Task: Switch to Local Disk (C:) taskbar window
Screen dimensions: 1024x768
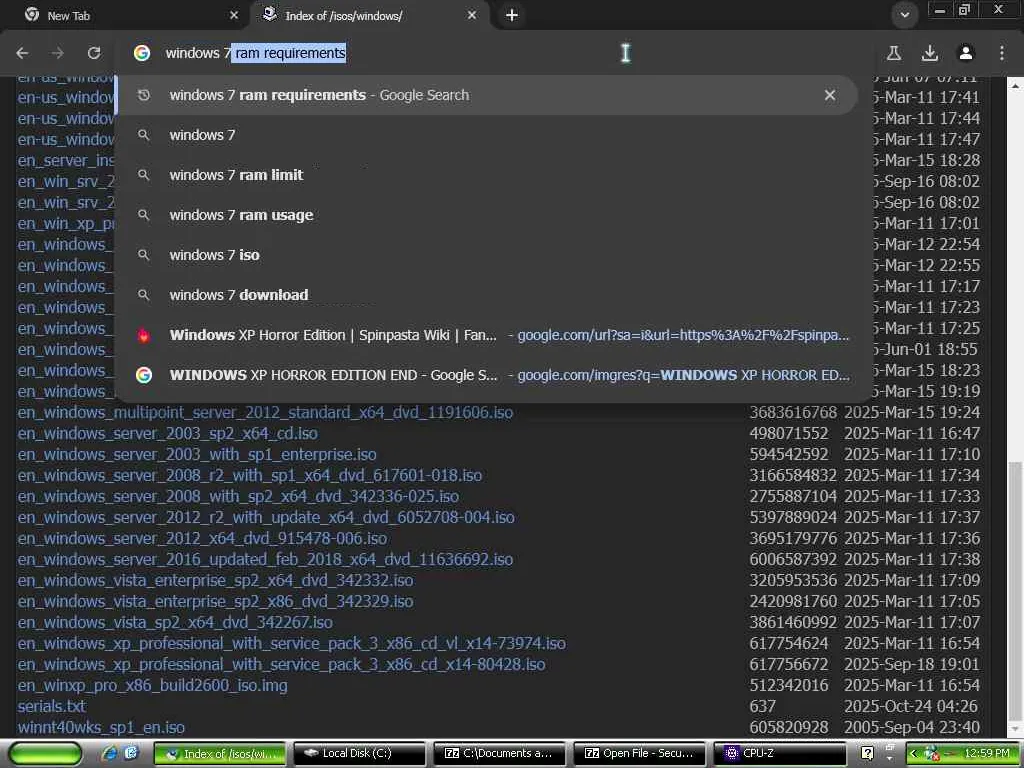Action: 360,754
